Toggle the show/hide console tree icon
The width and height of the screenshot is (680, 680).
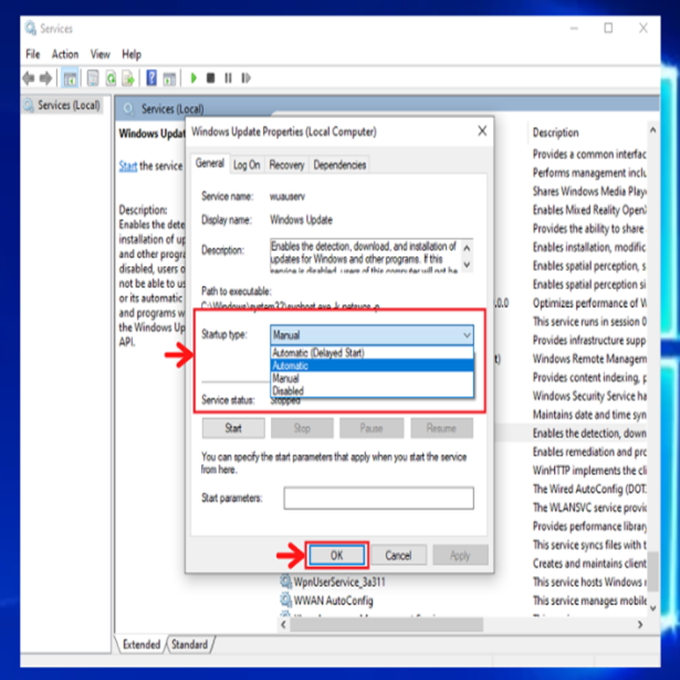point(70,78)
